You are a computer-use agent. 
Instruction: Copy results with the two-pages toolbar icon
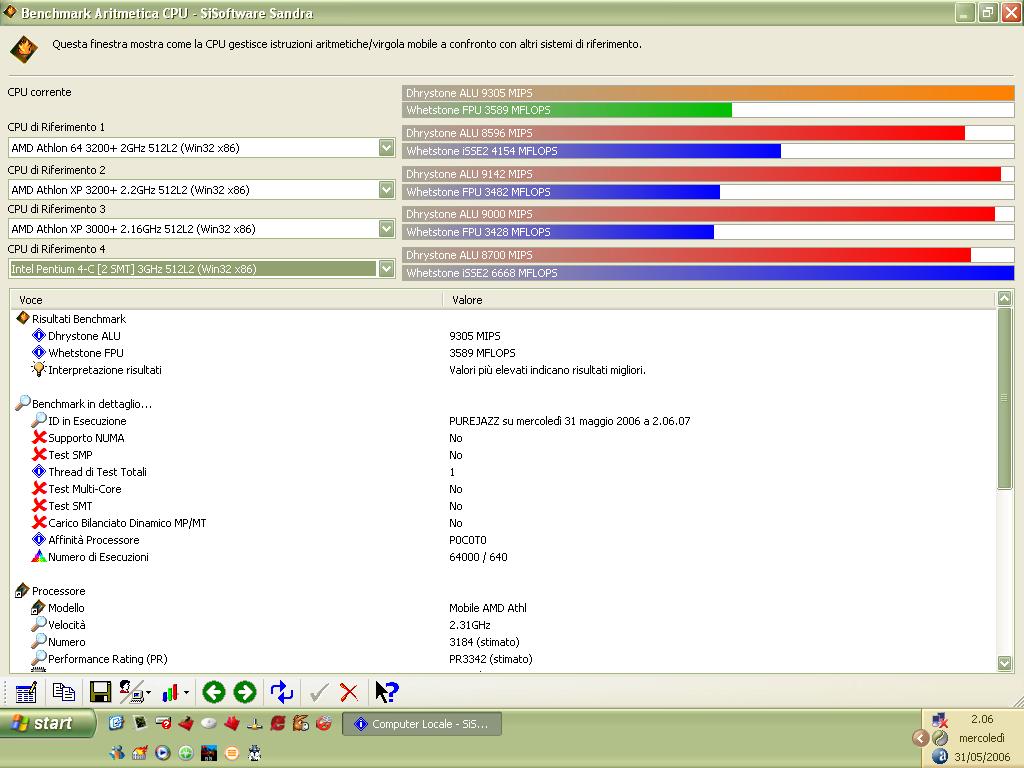tap(63, 692)
